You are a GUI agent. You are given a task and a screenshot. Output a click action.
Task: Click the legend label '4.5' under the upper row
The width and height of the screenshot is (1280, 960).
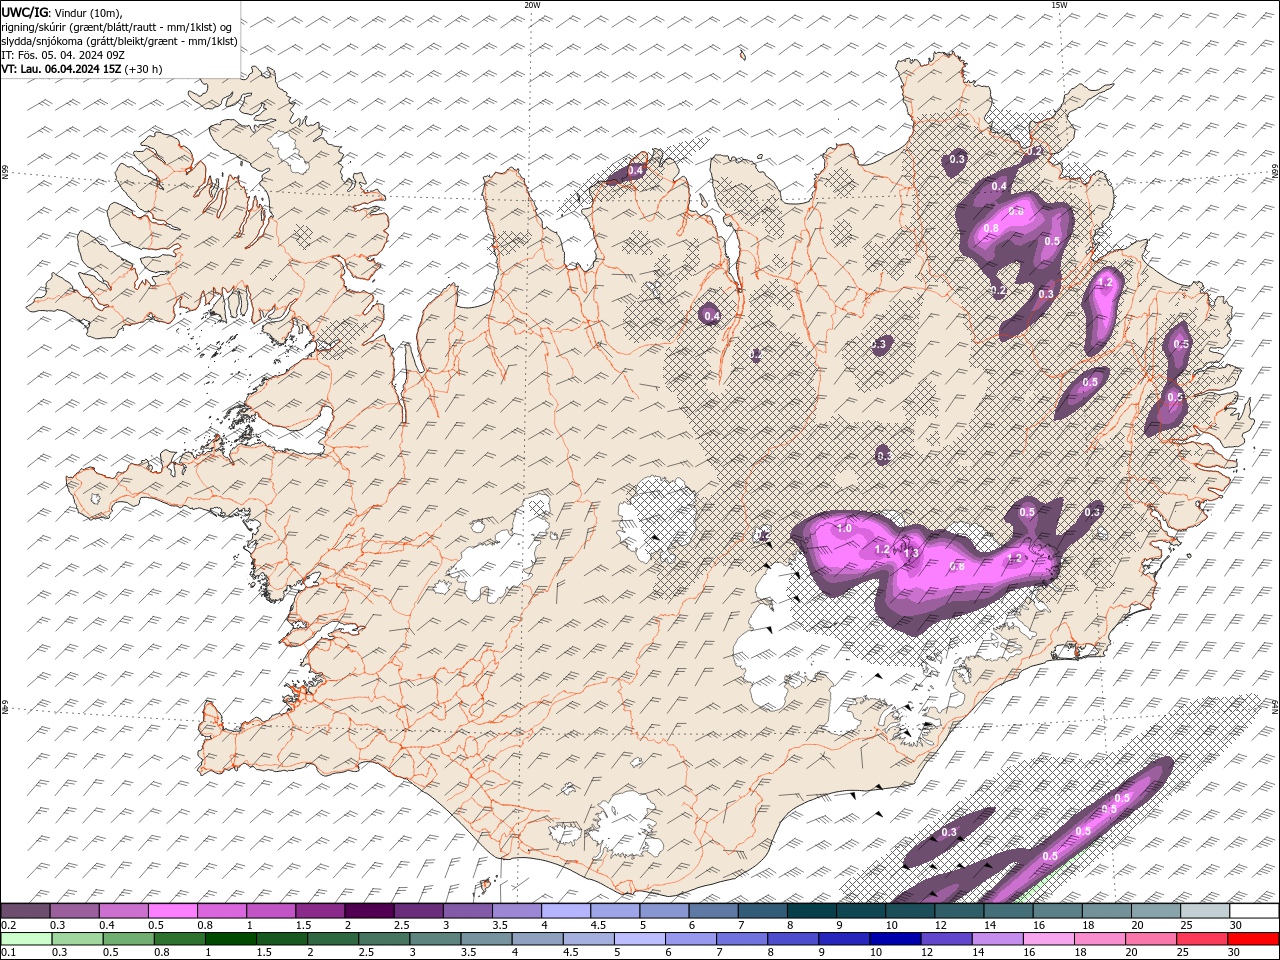[x=598, y=925]
